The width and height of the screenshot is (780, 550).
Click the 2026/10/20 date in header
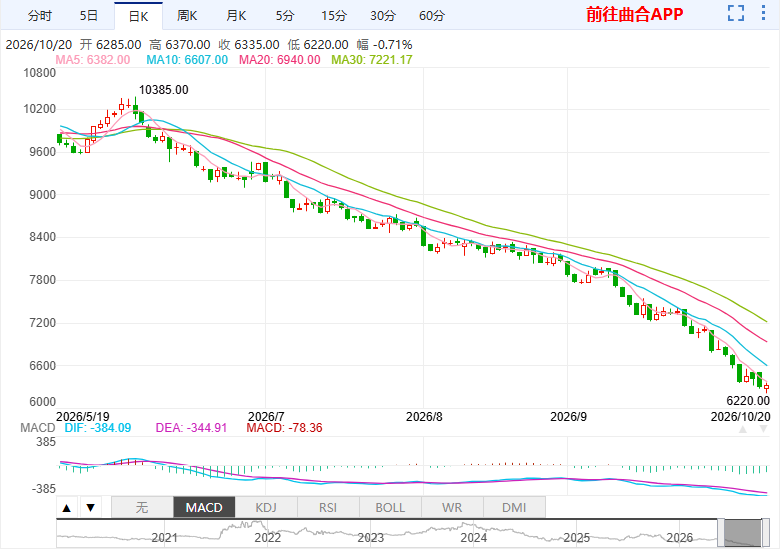(x=39, y=45)
